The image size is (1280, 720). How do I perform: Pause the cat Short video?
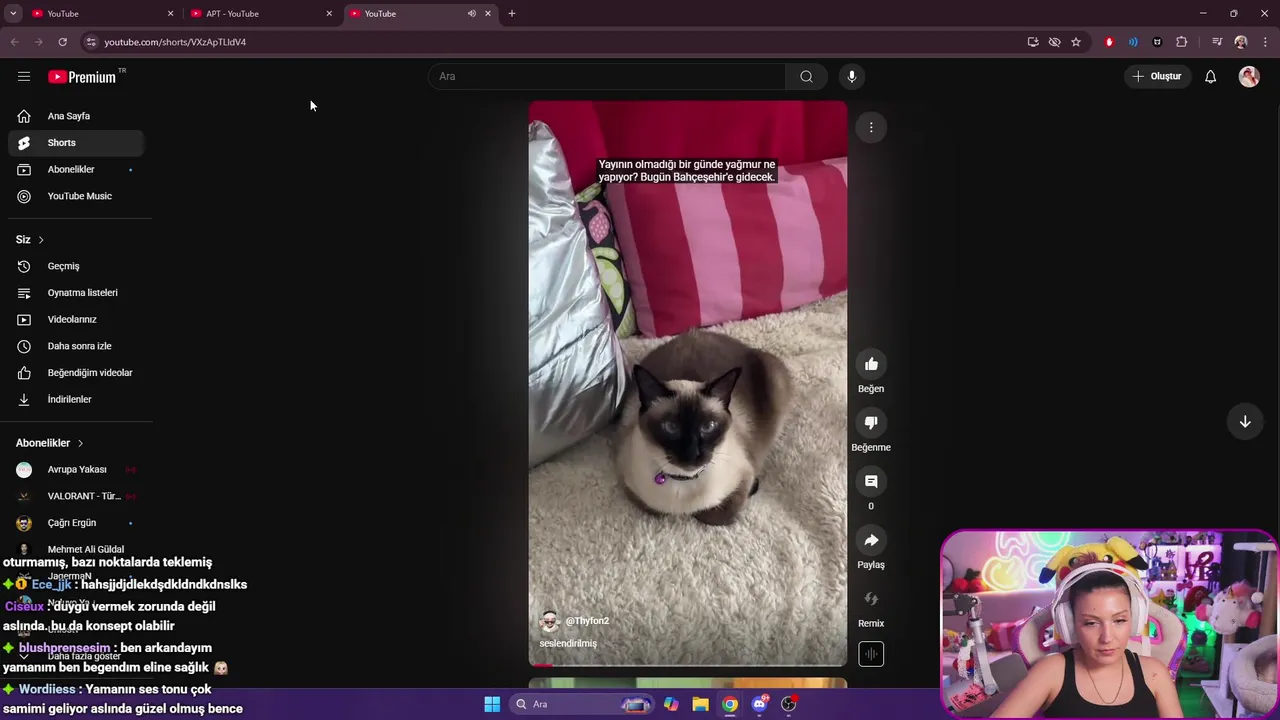[688, 383]
